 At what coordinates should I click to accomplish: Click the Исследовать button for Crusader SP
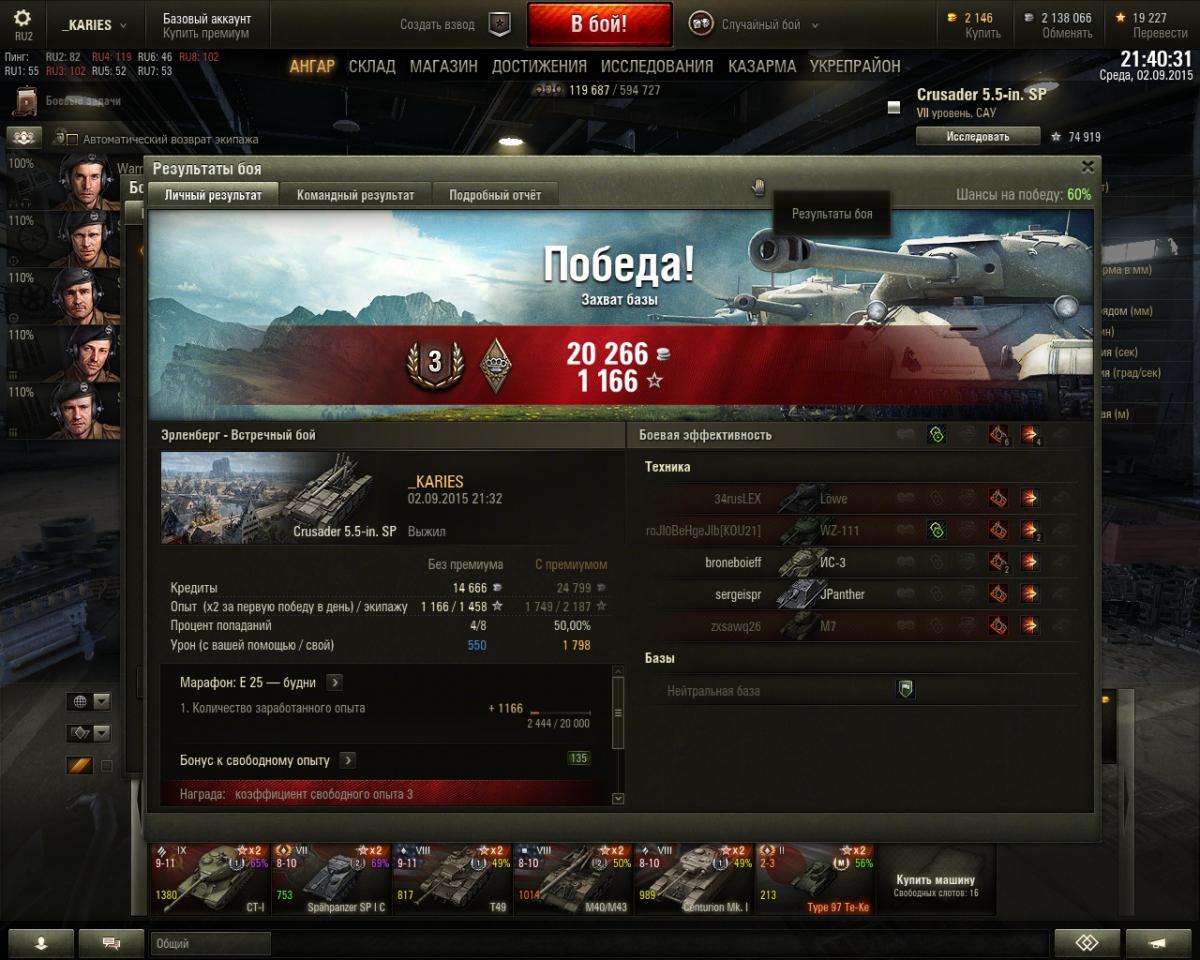(978, 137)
